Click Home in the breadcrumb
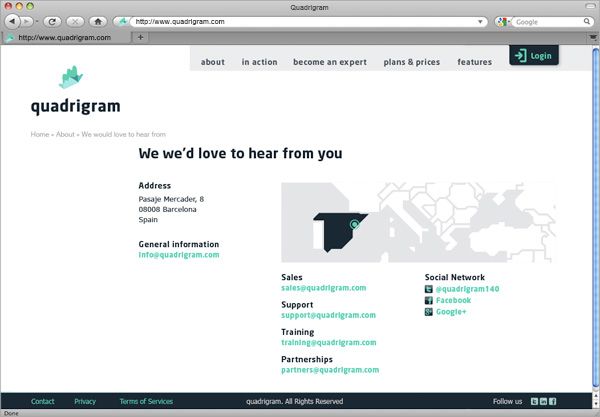This screenshot has height=417, width=600. pos(40,134)
